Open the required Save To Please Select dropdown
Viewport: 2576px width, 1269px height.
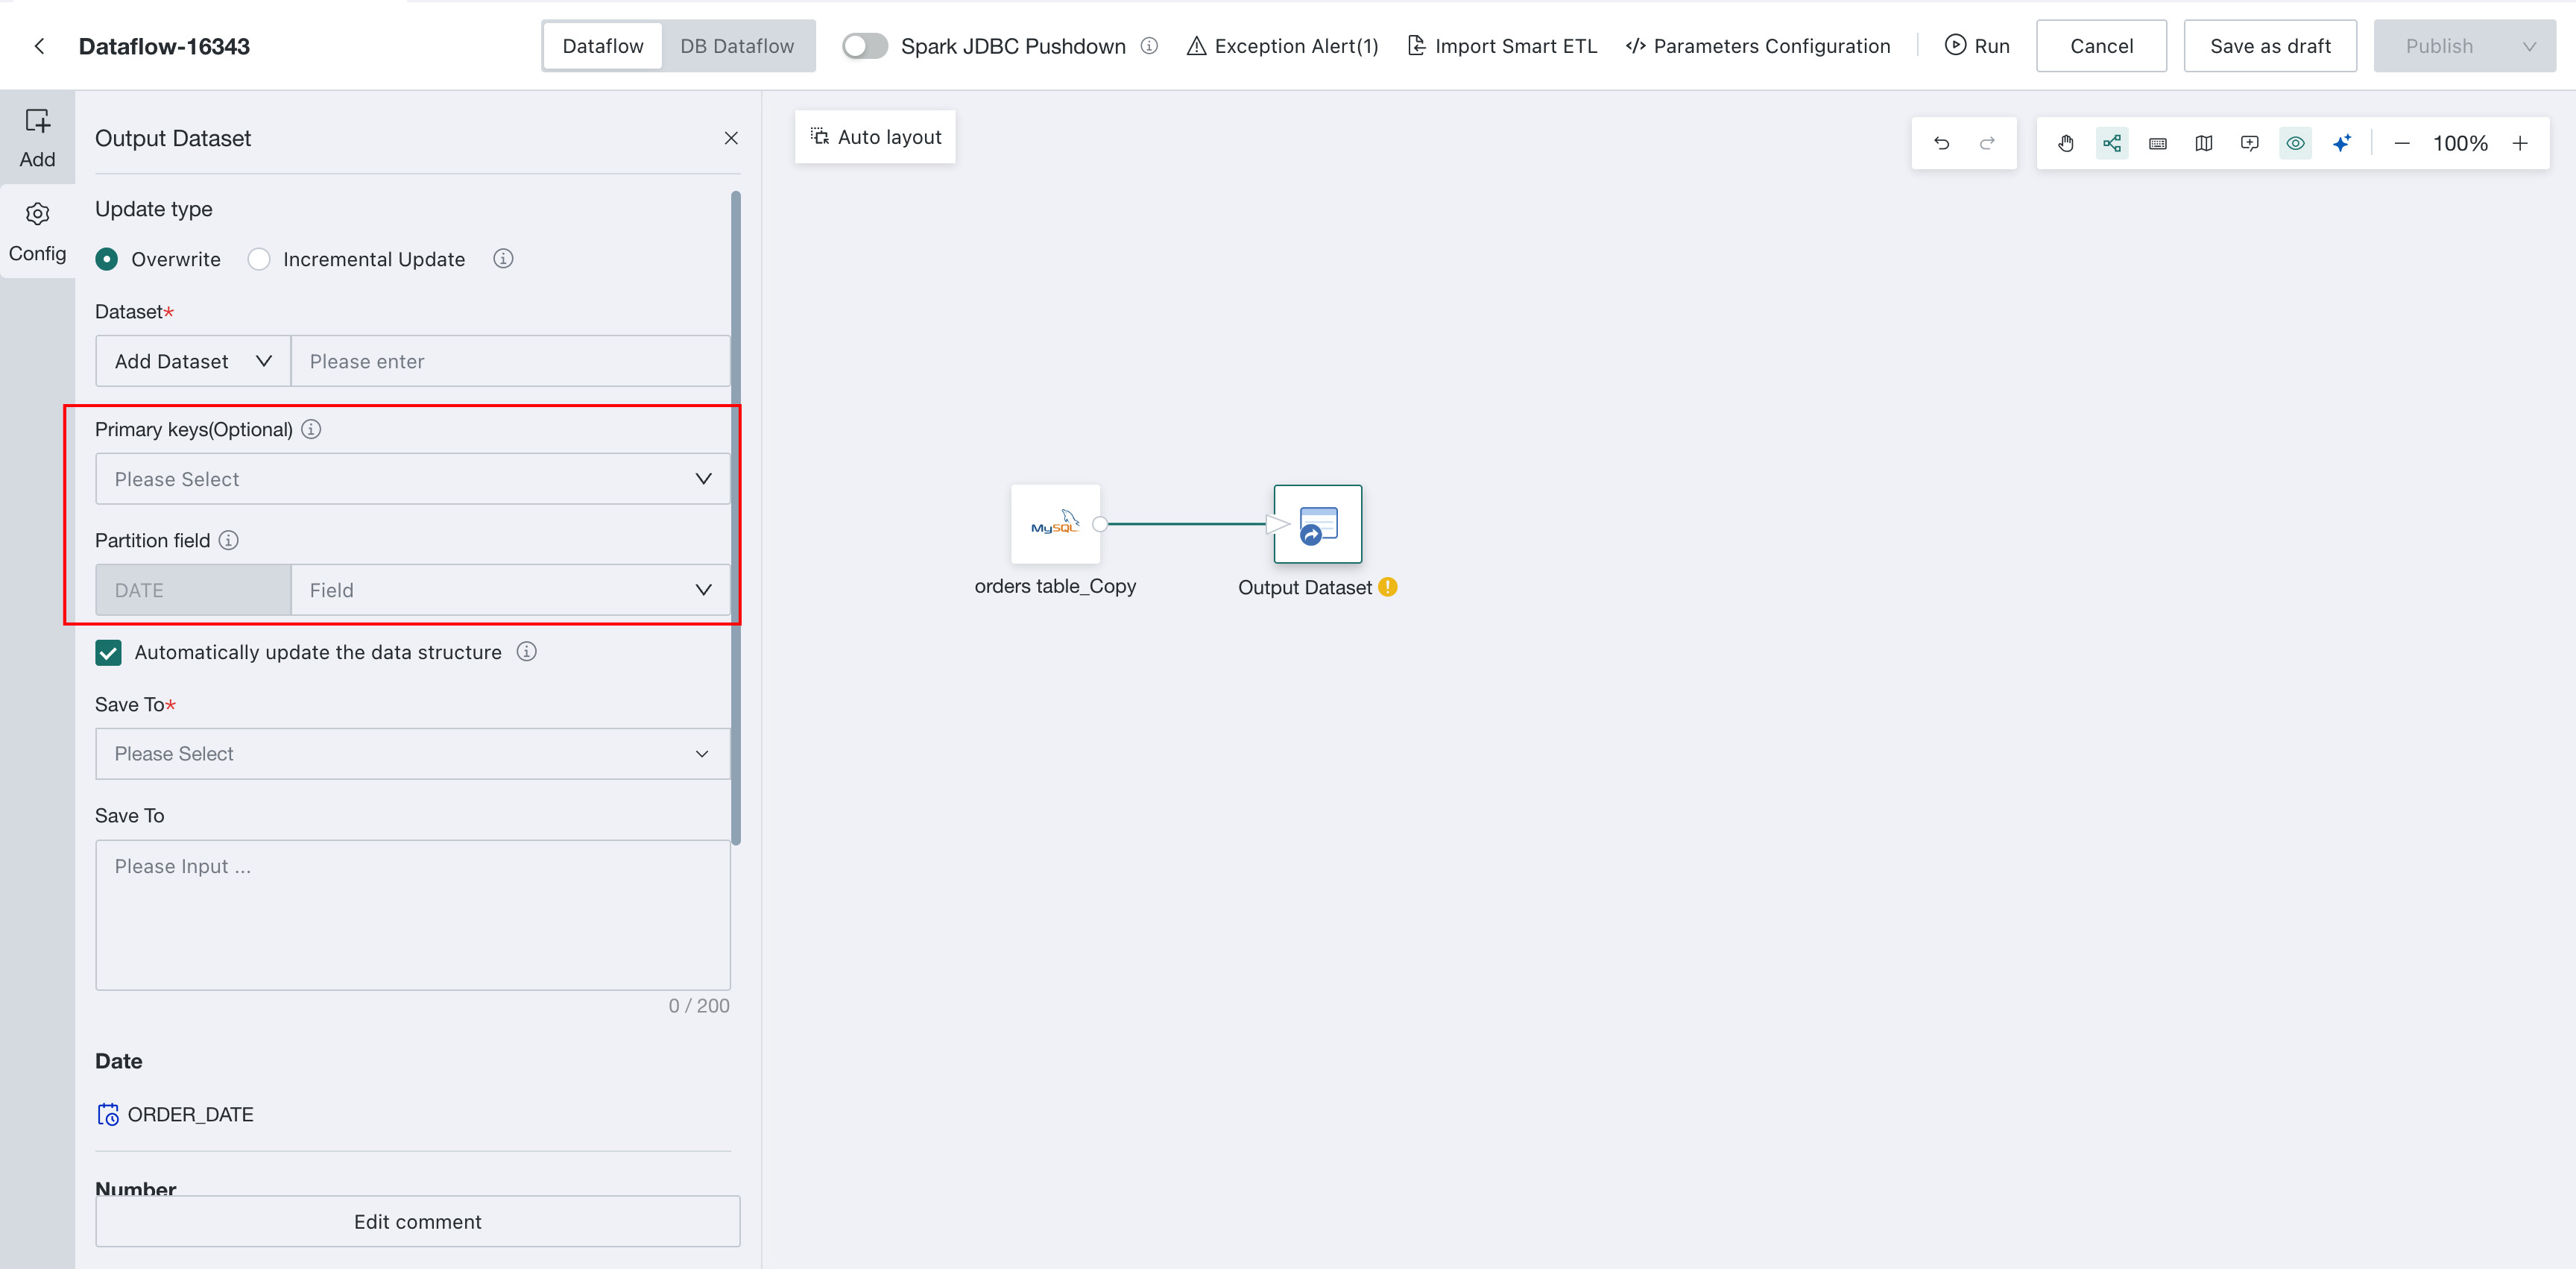click(412, 754)
